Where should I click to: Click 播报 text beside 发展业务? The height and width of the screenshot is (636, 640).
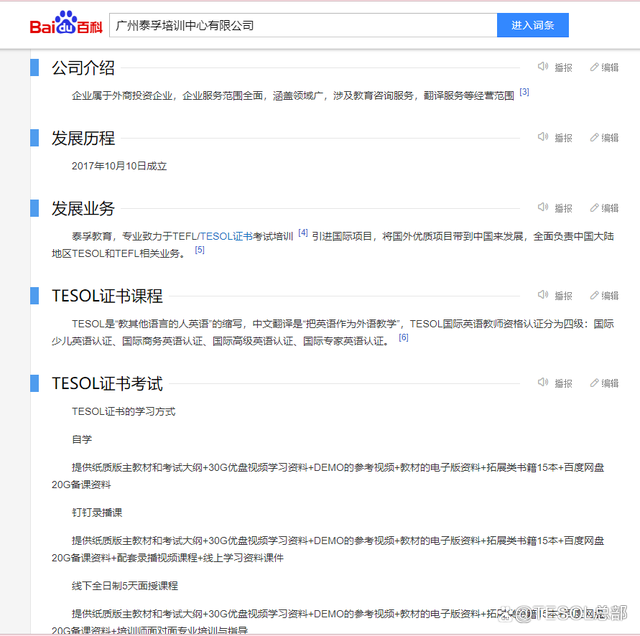[x=563, y=208]
